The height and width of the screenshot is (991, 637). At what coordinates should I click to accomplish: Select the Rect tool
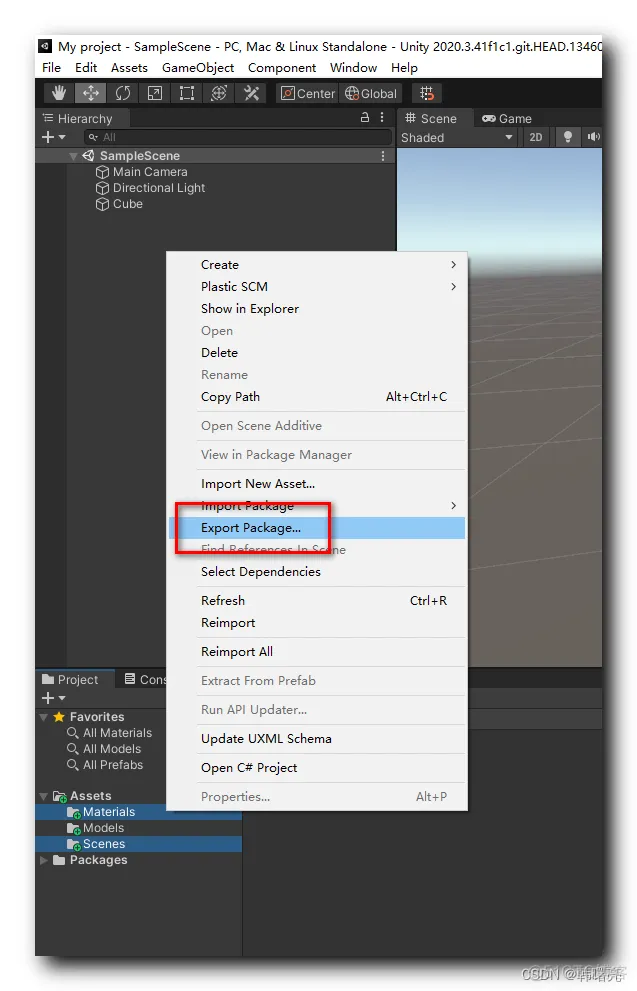(187, 94)
